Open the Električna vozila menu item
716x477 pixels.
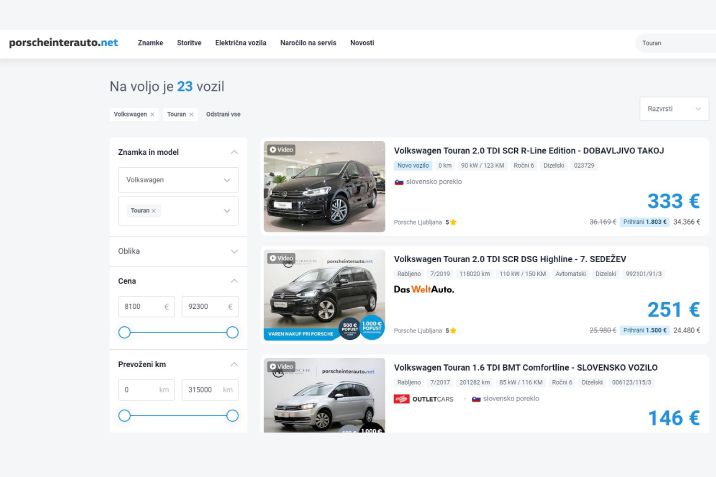241,42
